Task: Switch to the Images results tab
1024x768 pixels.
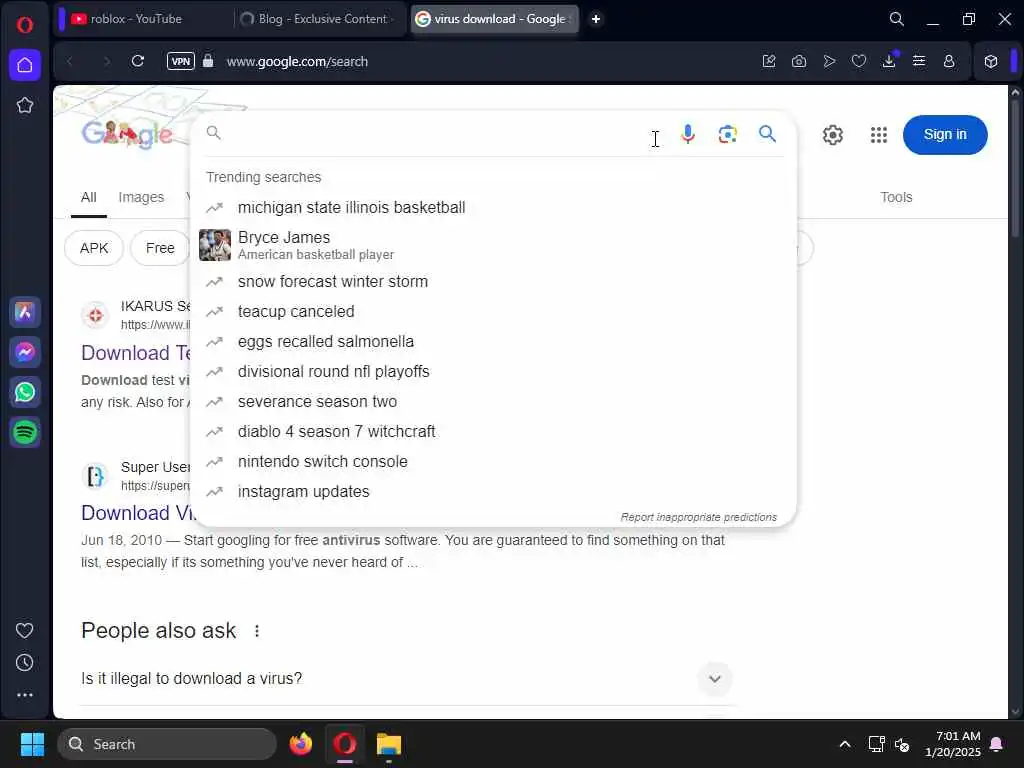Action: click(x=141, y=197)
